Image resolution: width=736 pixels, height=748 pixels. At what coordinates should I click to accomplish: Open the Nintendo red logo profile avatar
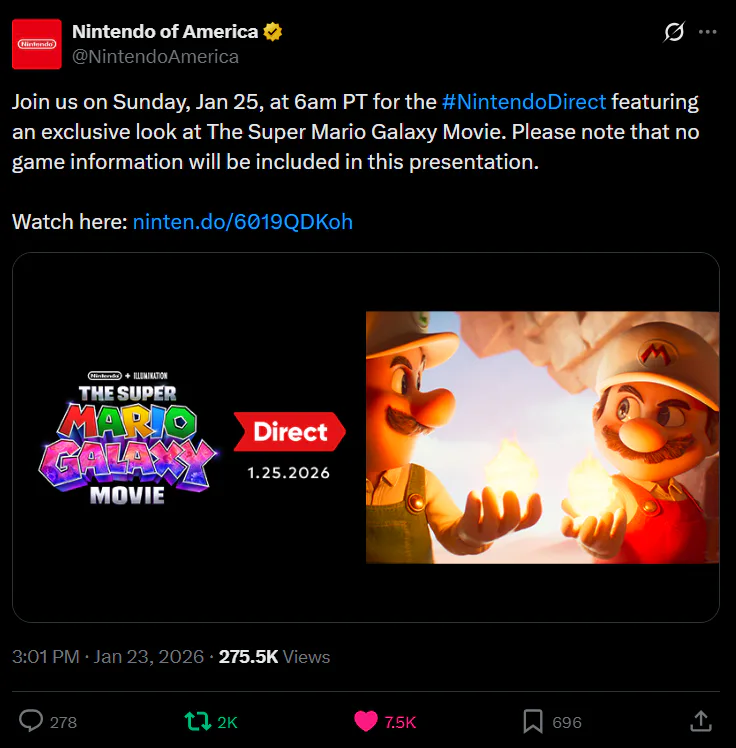point(37,44)
